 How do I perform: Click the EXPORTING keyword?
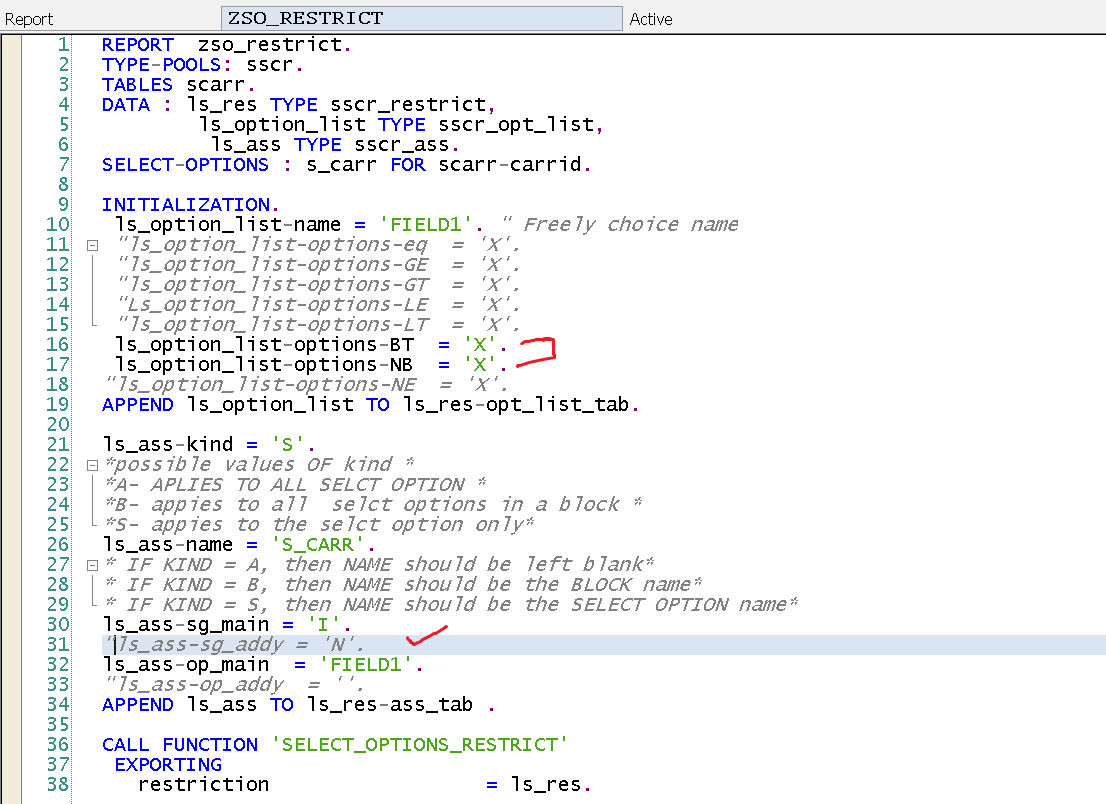click(x=168, y=764)
